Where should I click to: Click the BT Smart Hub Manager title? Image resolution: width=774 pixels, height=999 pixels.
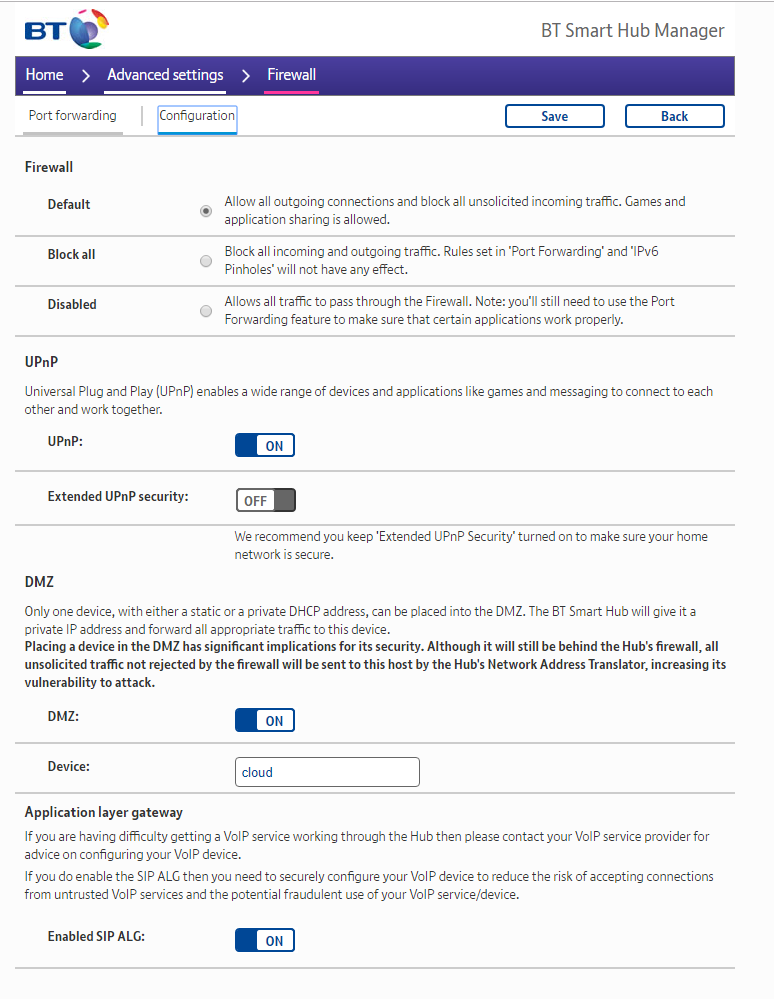pos(632,30)
